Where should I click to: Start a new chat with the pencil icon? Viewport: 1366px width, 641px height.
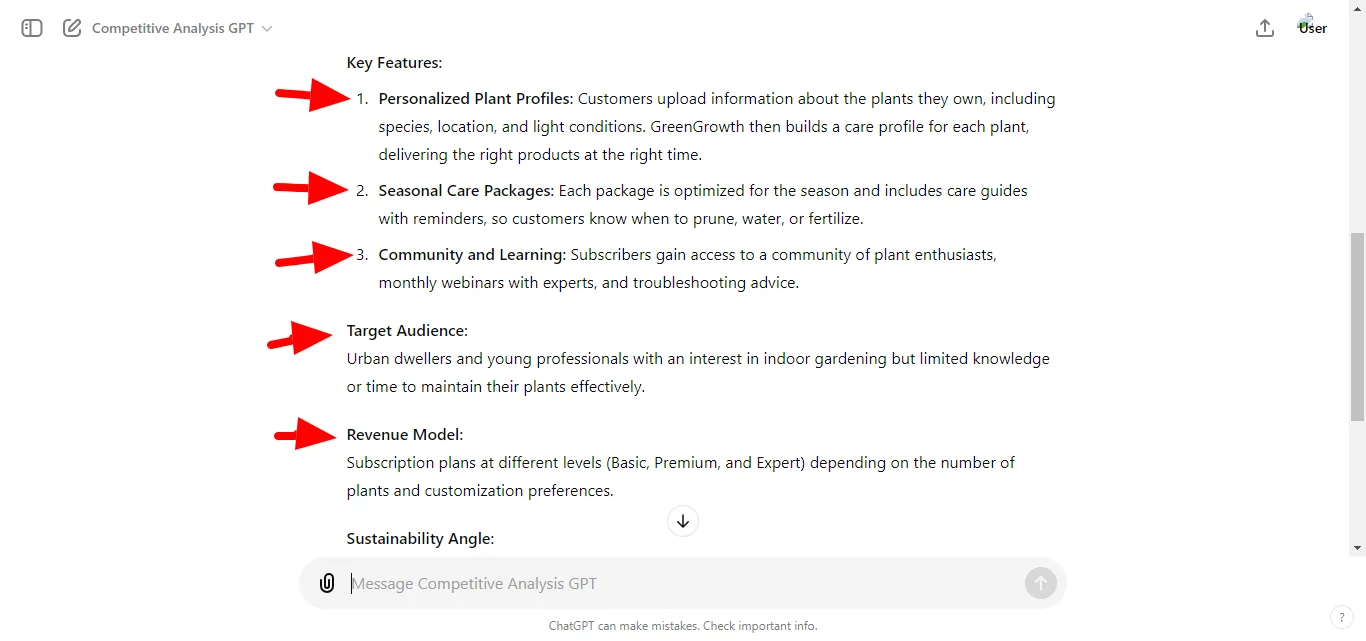pos(71,28)
